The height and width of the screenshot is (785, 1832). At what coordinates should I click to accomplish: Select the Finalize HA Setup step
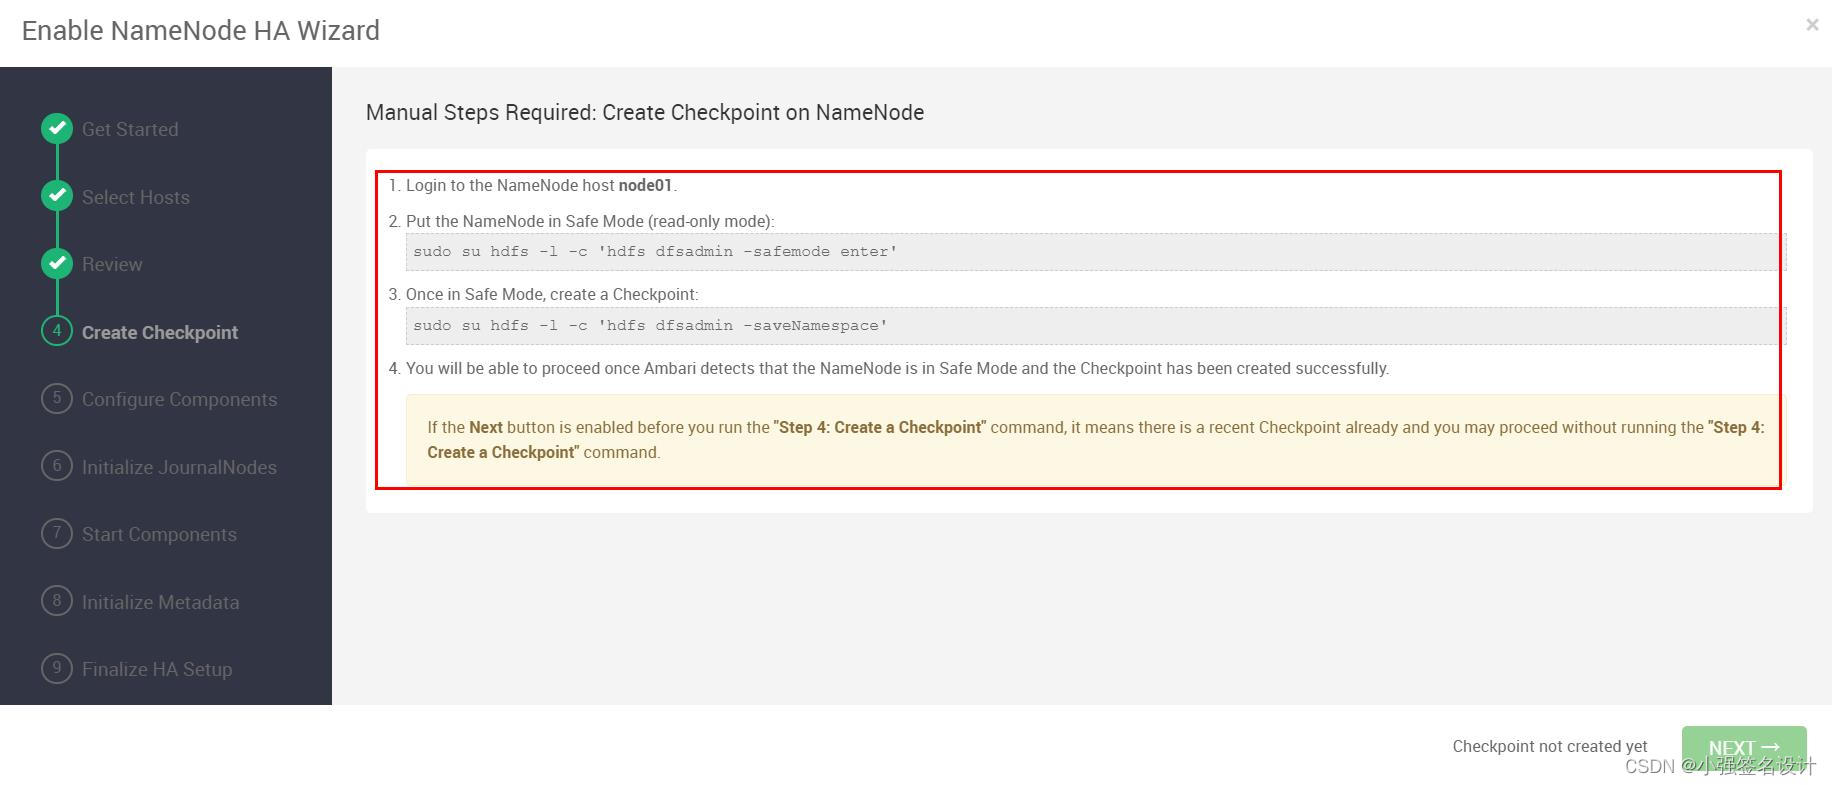click(157, 669)
